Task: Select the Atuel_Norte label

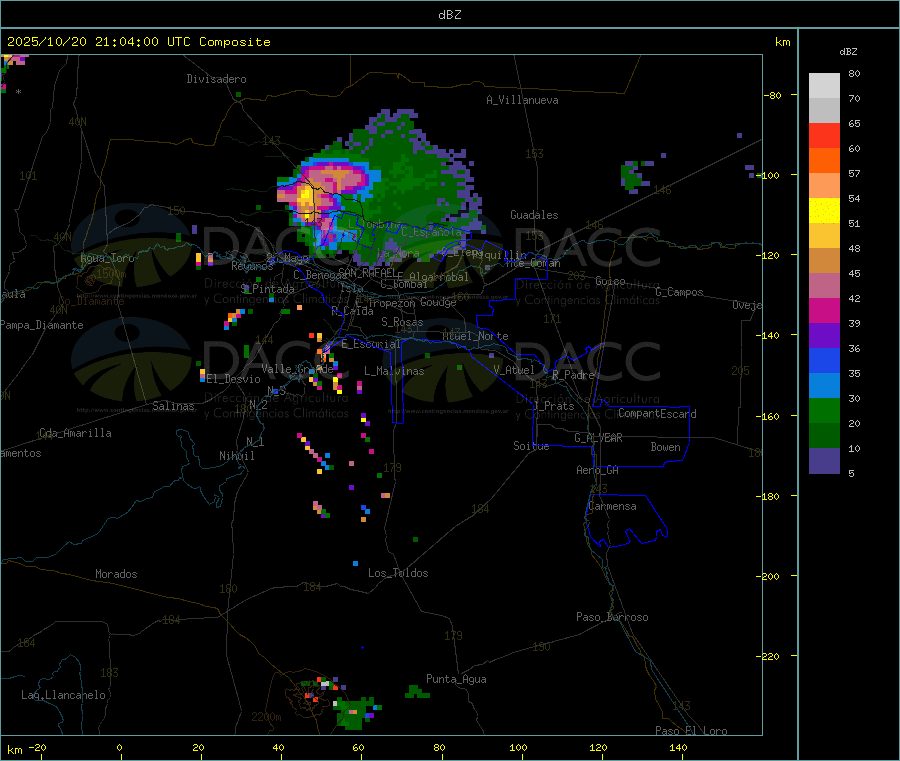Action: pyautogui.click(x=475, y=336)
